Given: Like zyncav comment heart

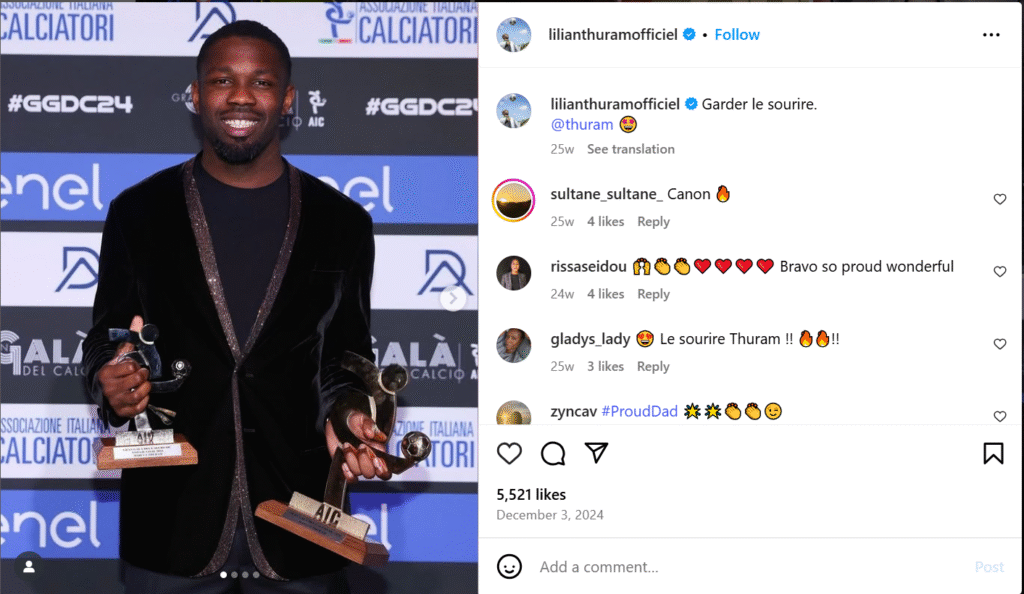Looking at the screenshot, I should point(1000,416).
